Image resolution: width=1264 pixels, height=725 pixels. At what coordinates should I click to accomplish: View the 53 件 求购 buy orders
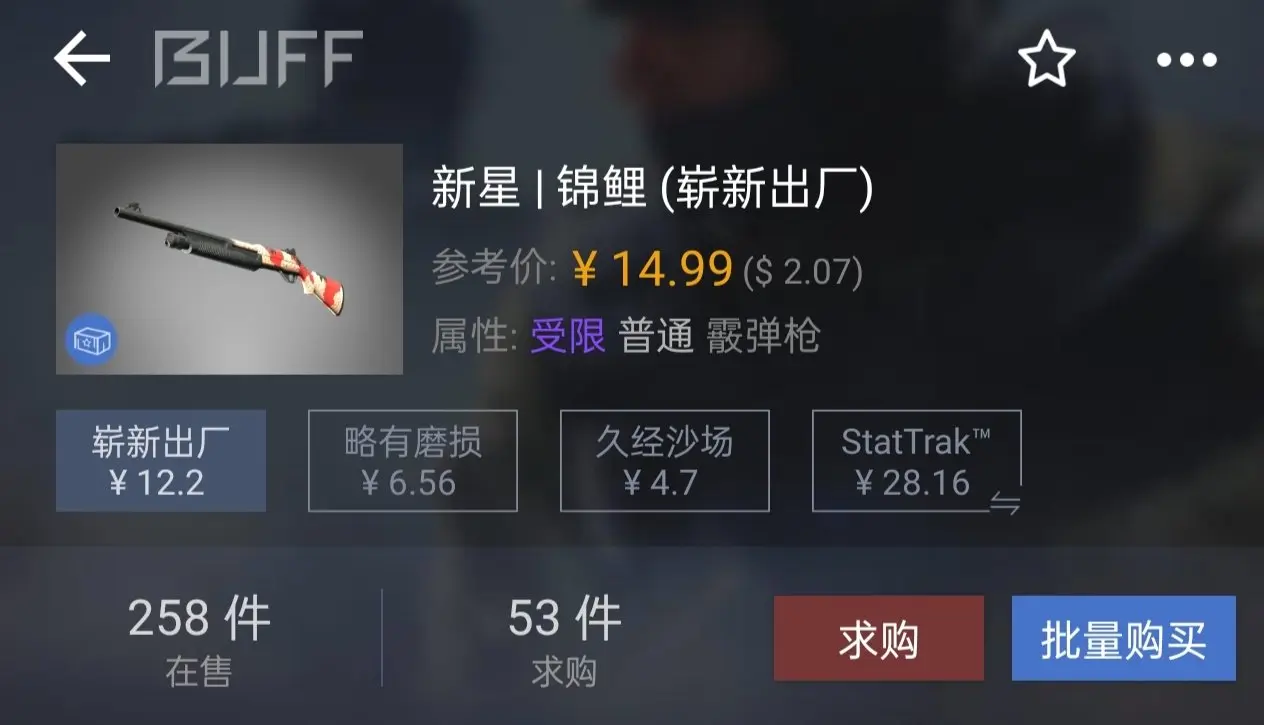tap(565, 641)
